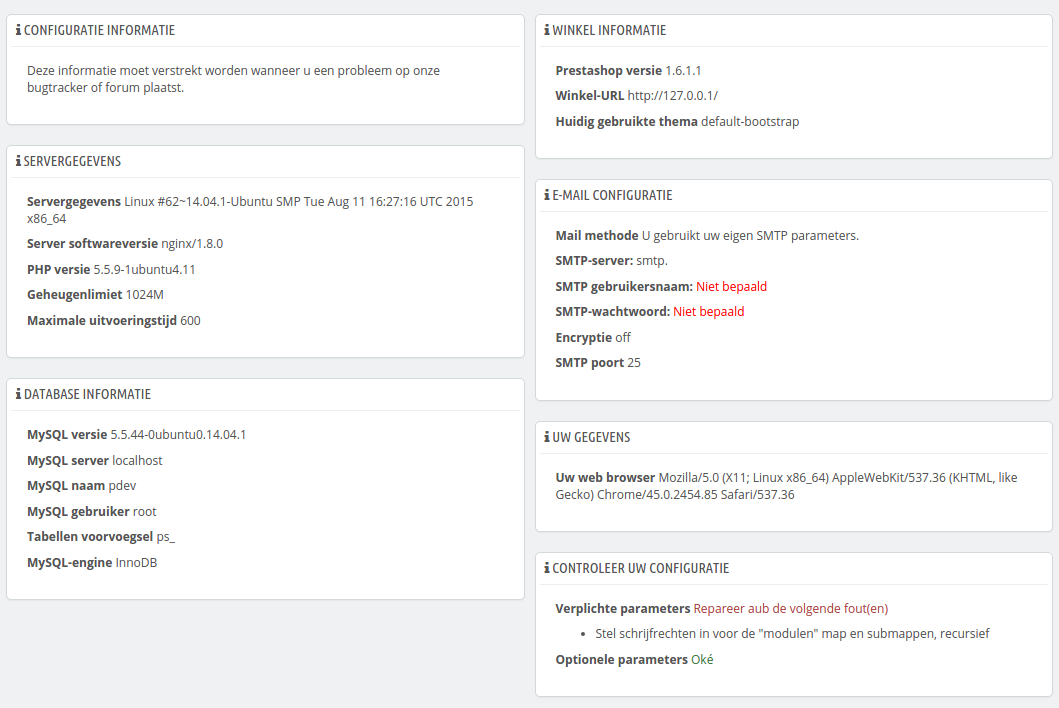This screenshot has width=1059, height=708.
Task: Click the red 'Niet bepaald' SMTP-wachtwoord text
Action: tap(708, 311)
